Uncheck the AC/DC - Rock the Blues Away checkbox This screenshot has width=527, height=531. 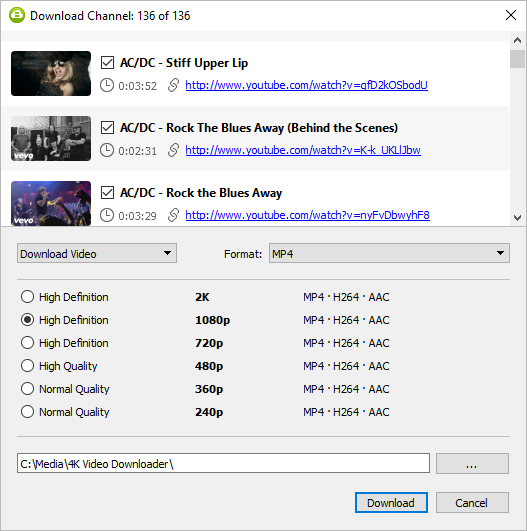point(107,193)
